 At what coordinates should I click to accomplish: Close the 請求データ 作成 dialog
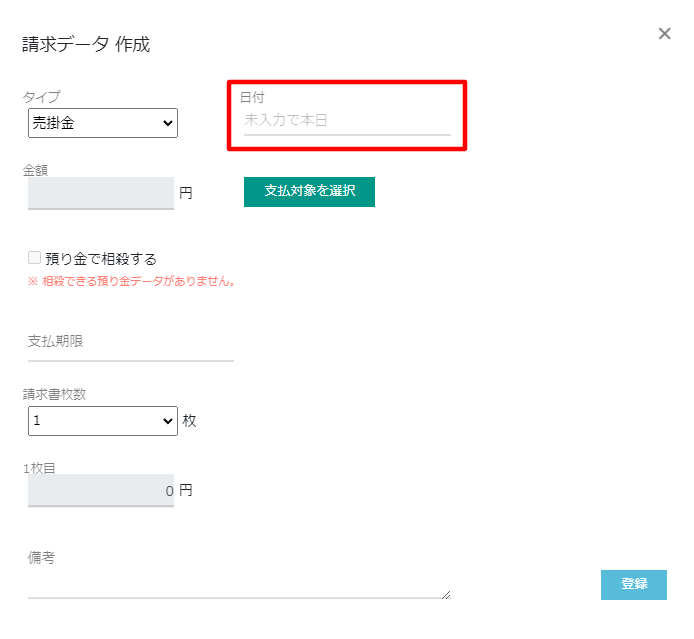click(664, 34)
